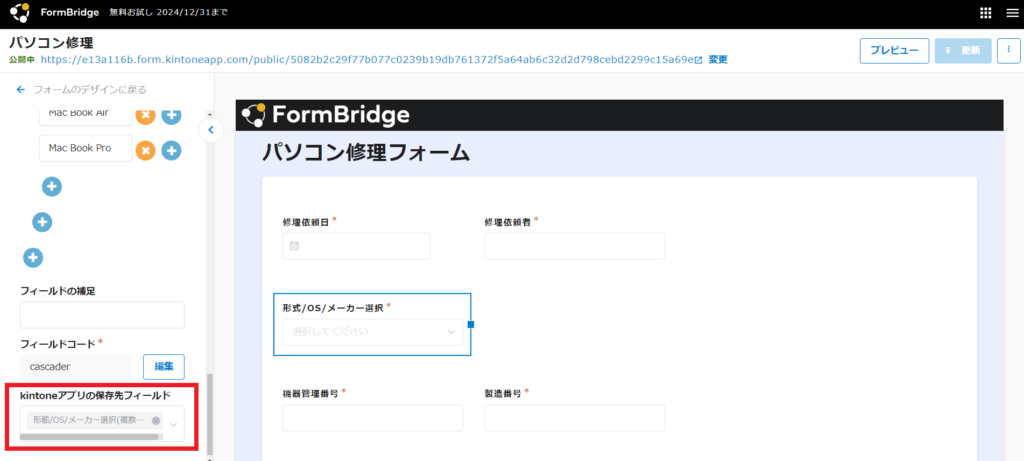This screenshot has height=461, width=1024.
Task: Open the 形式/OS/メーカー選択 dropdown
Action: point(373,332)
